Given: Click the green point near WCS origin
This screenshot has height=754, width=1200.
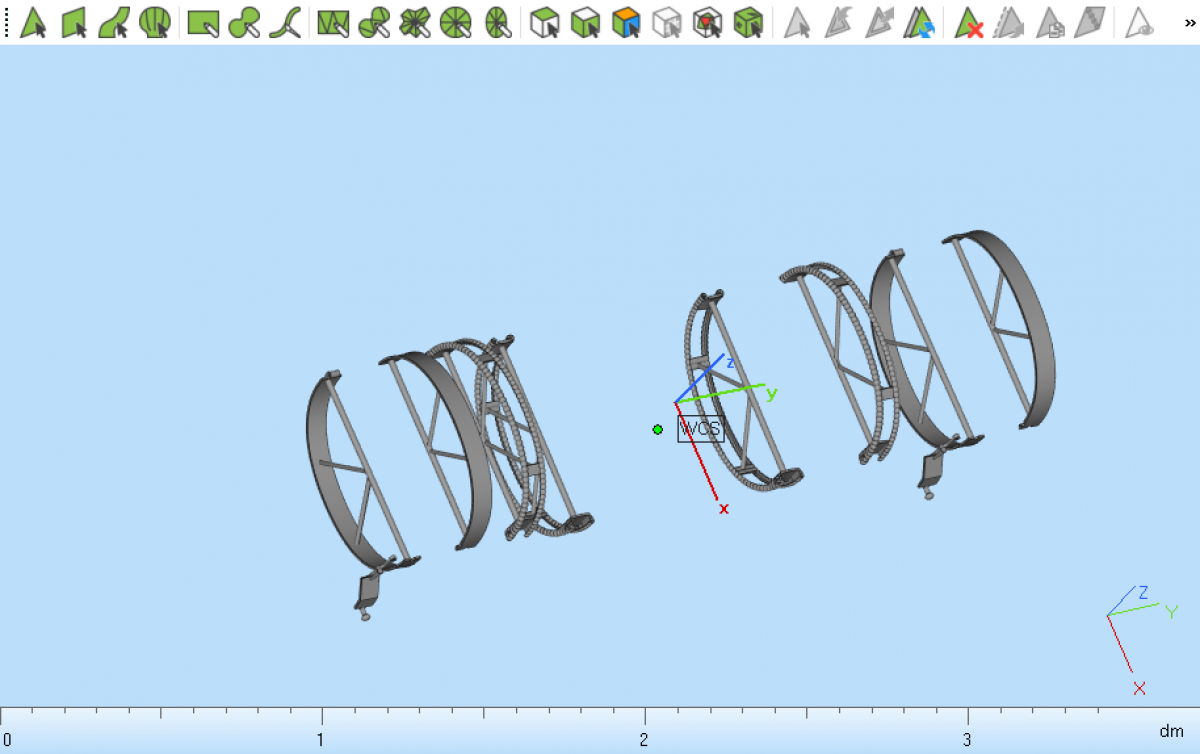Looking at the screenshot, I should (x=657, y=429).
